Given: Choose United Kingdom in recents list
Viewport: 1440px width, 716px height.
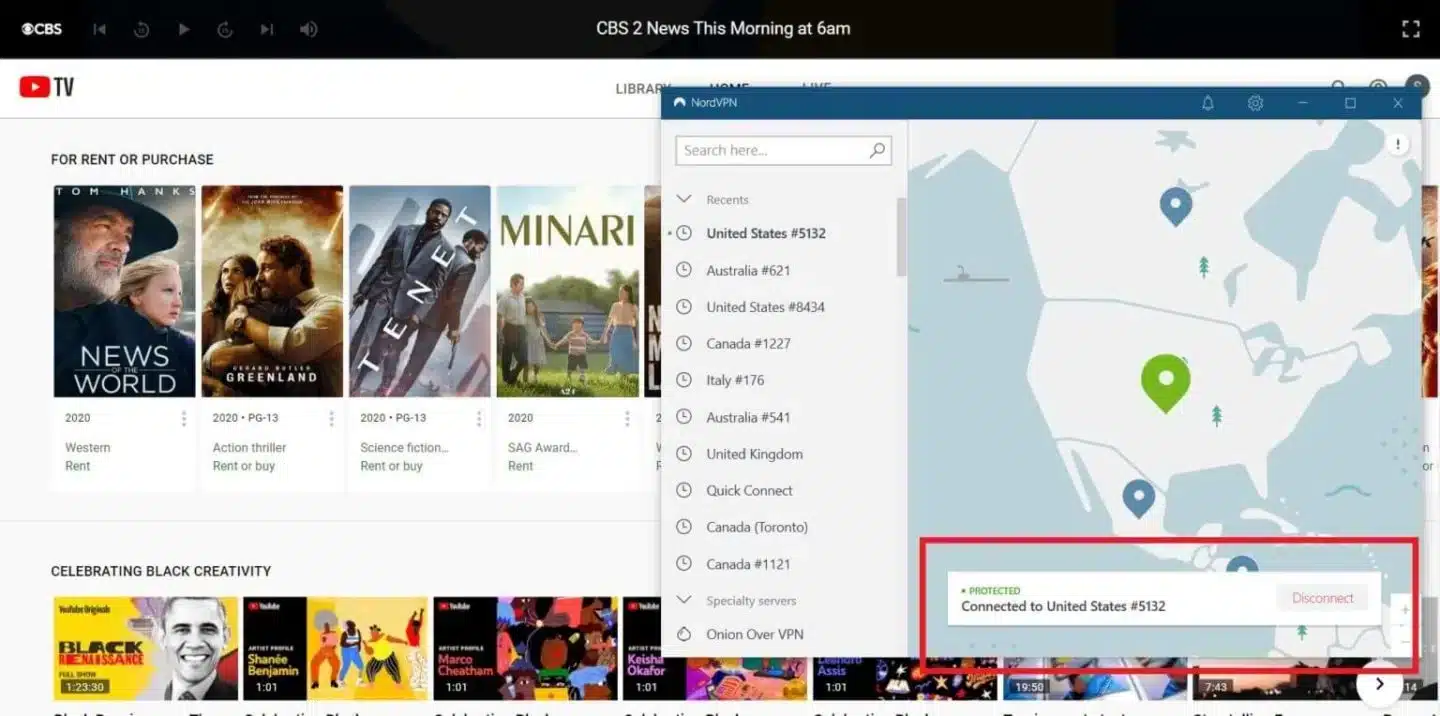Looking at the screenshot, I should coord(754,454).
